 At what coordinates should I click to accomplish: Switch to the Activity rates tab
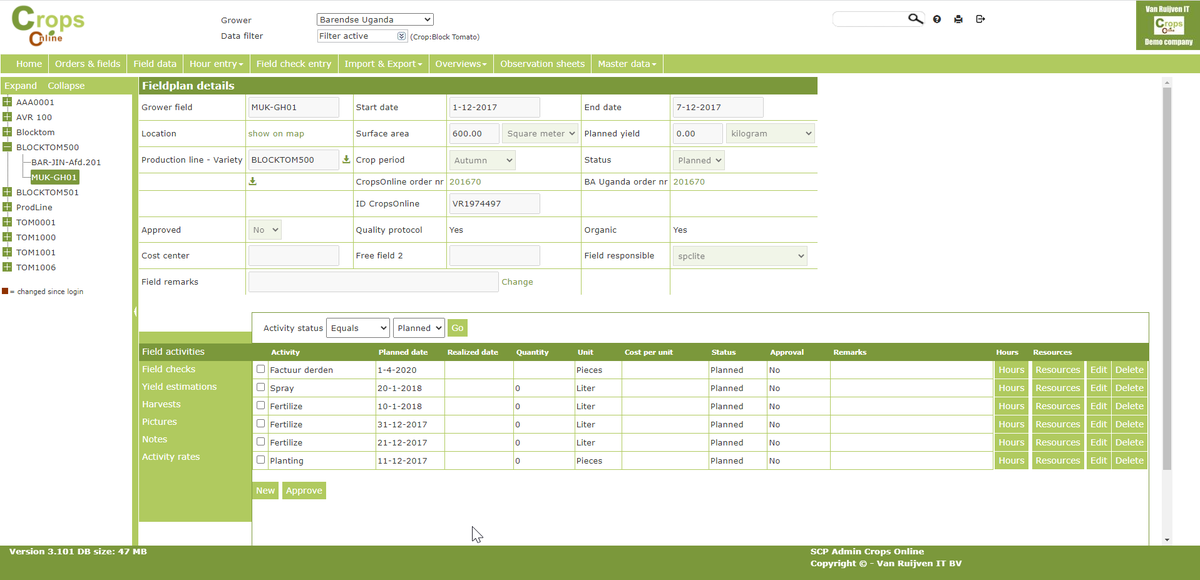[x=171, y=457]
